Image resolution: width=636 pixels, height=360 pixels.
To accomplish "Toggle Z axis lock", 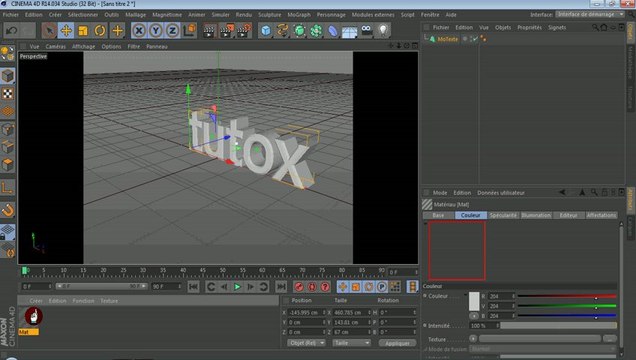I will [172, 30].
